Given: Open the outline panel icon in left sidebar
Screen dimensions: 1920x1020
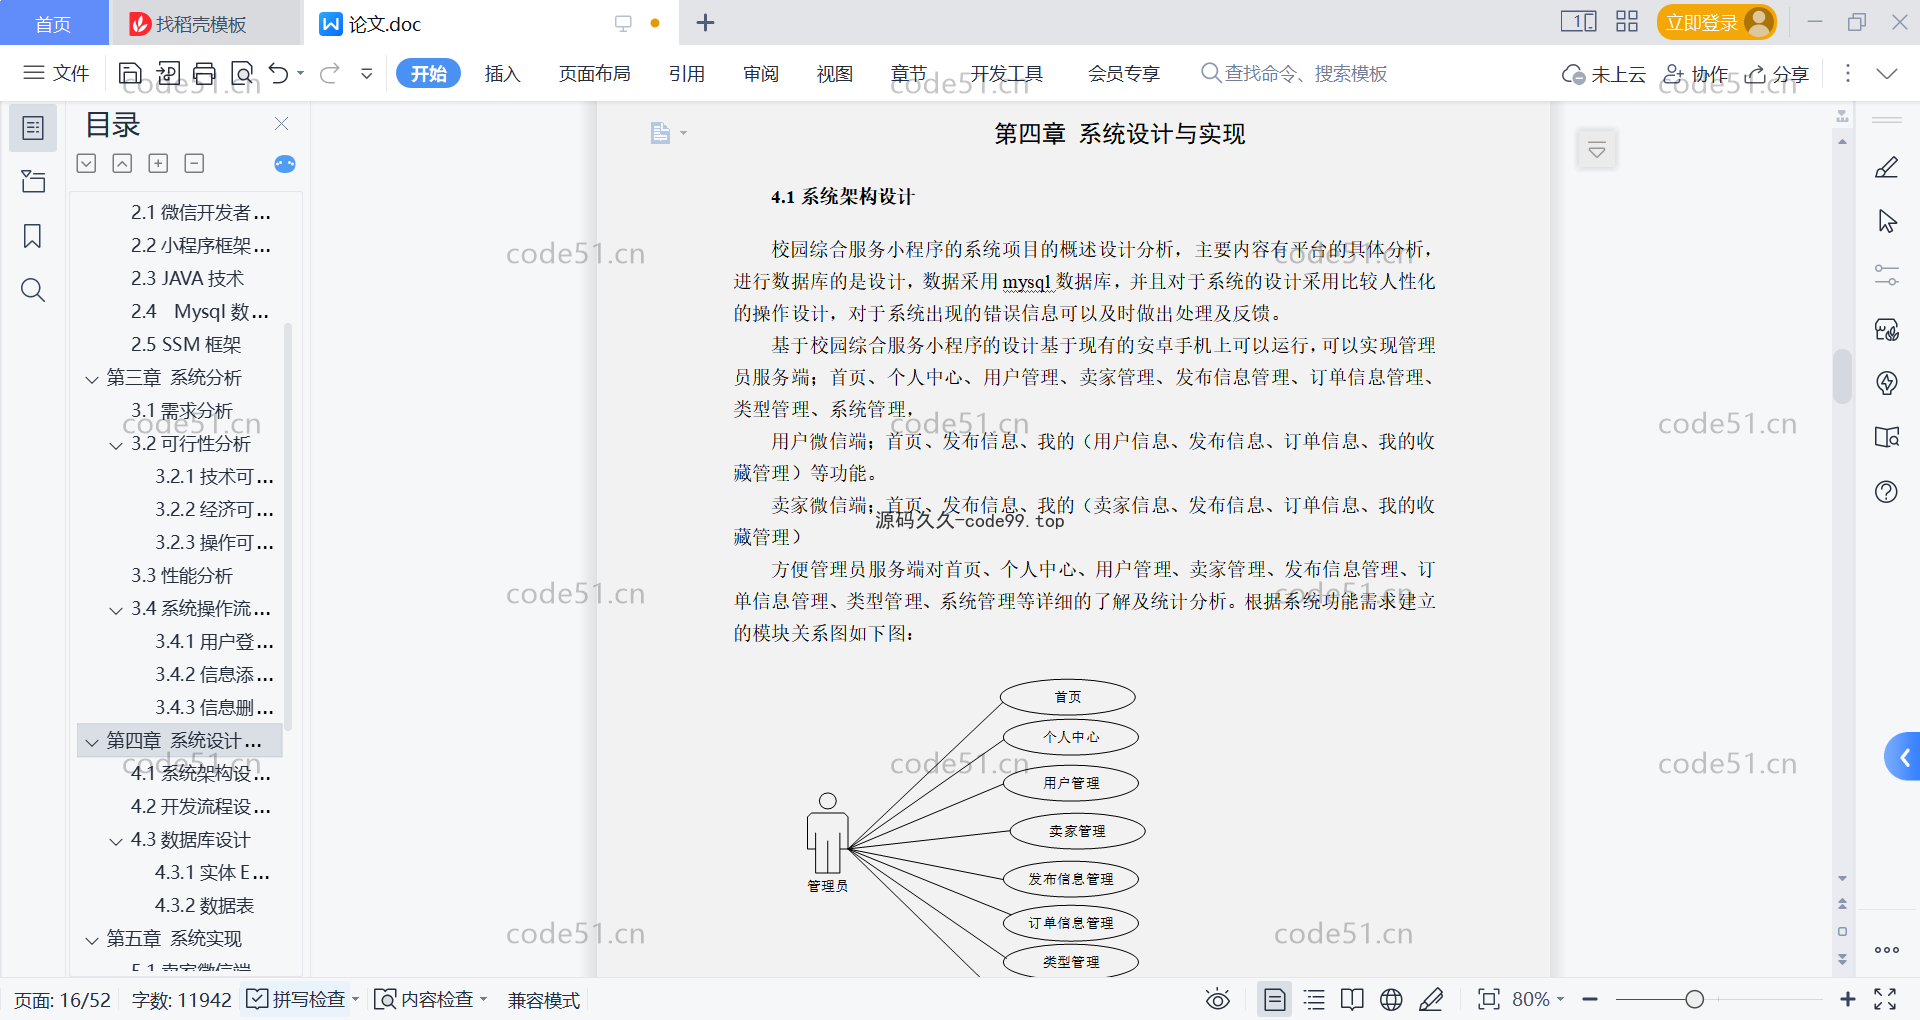Looking at the screenshot, I should coord(33,128).
